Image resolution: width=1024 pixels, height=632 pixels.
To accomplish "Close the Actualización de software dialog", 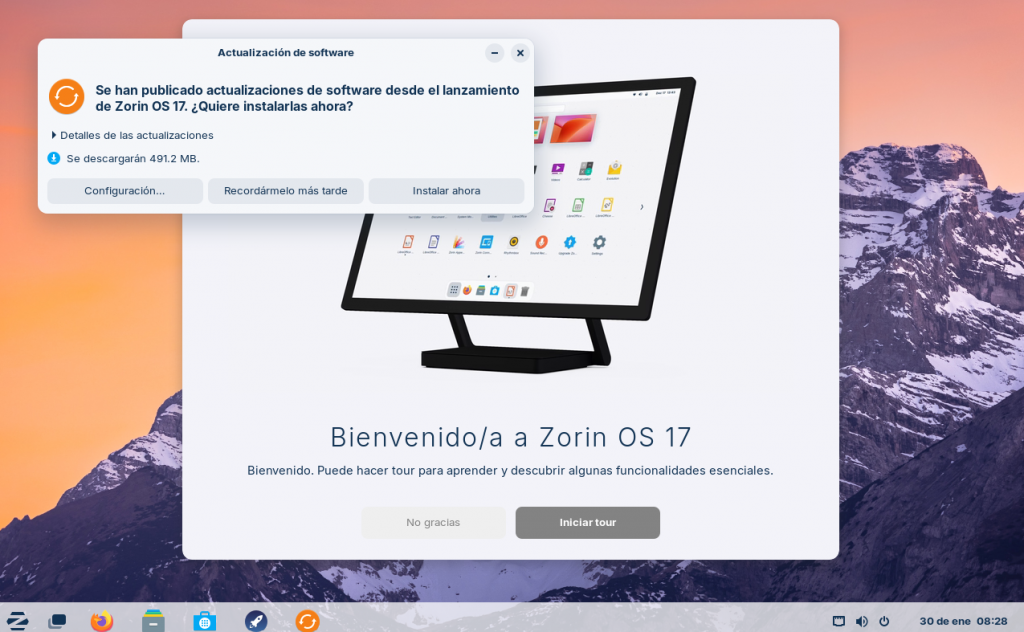I will tap(520, 53).
